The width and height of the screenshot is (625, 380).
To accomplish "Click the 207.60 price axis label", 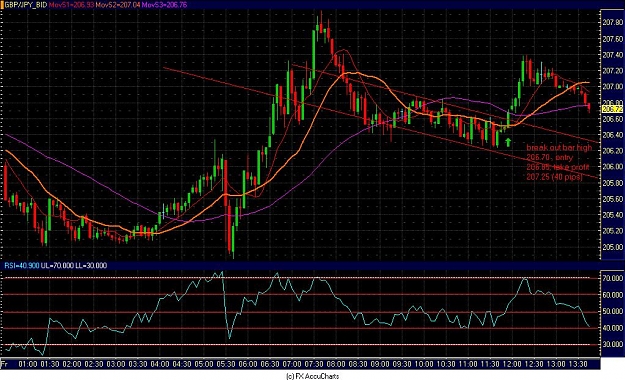I will (x=613, y=39).
